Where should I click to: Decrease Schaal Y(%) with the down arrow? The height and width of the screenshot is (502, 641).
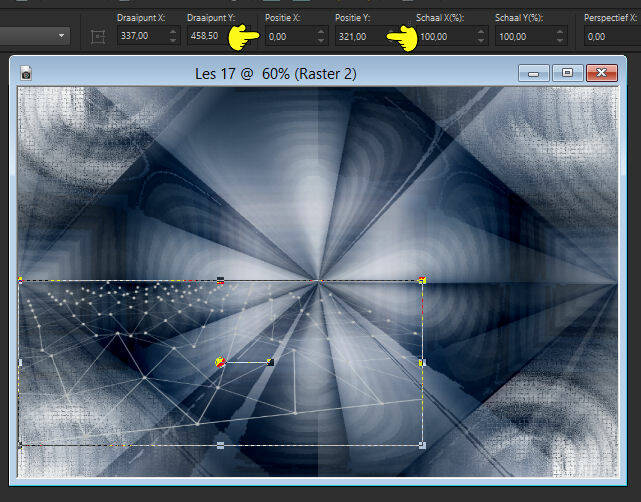560,40
